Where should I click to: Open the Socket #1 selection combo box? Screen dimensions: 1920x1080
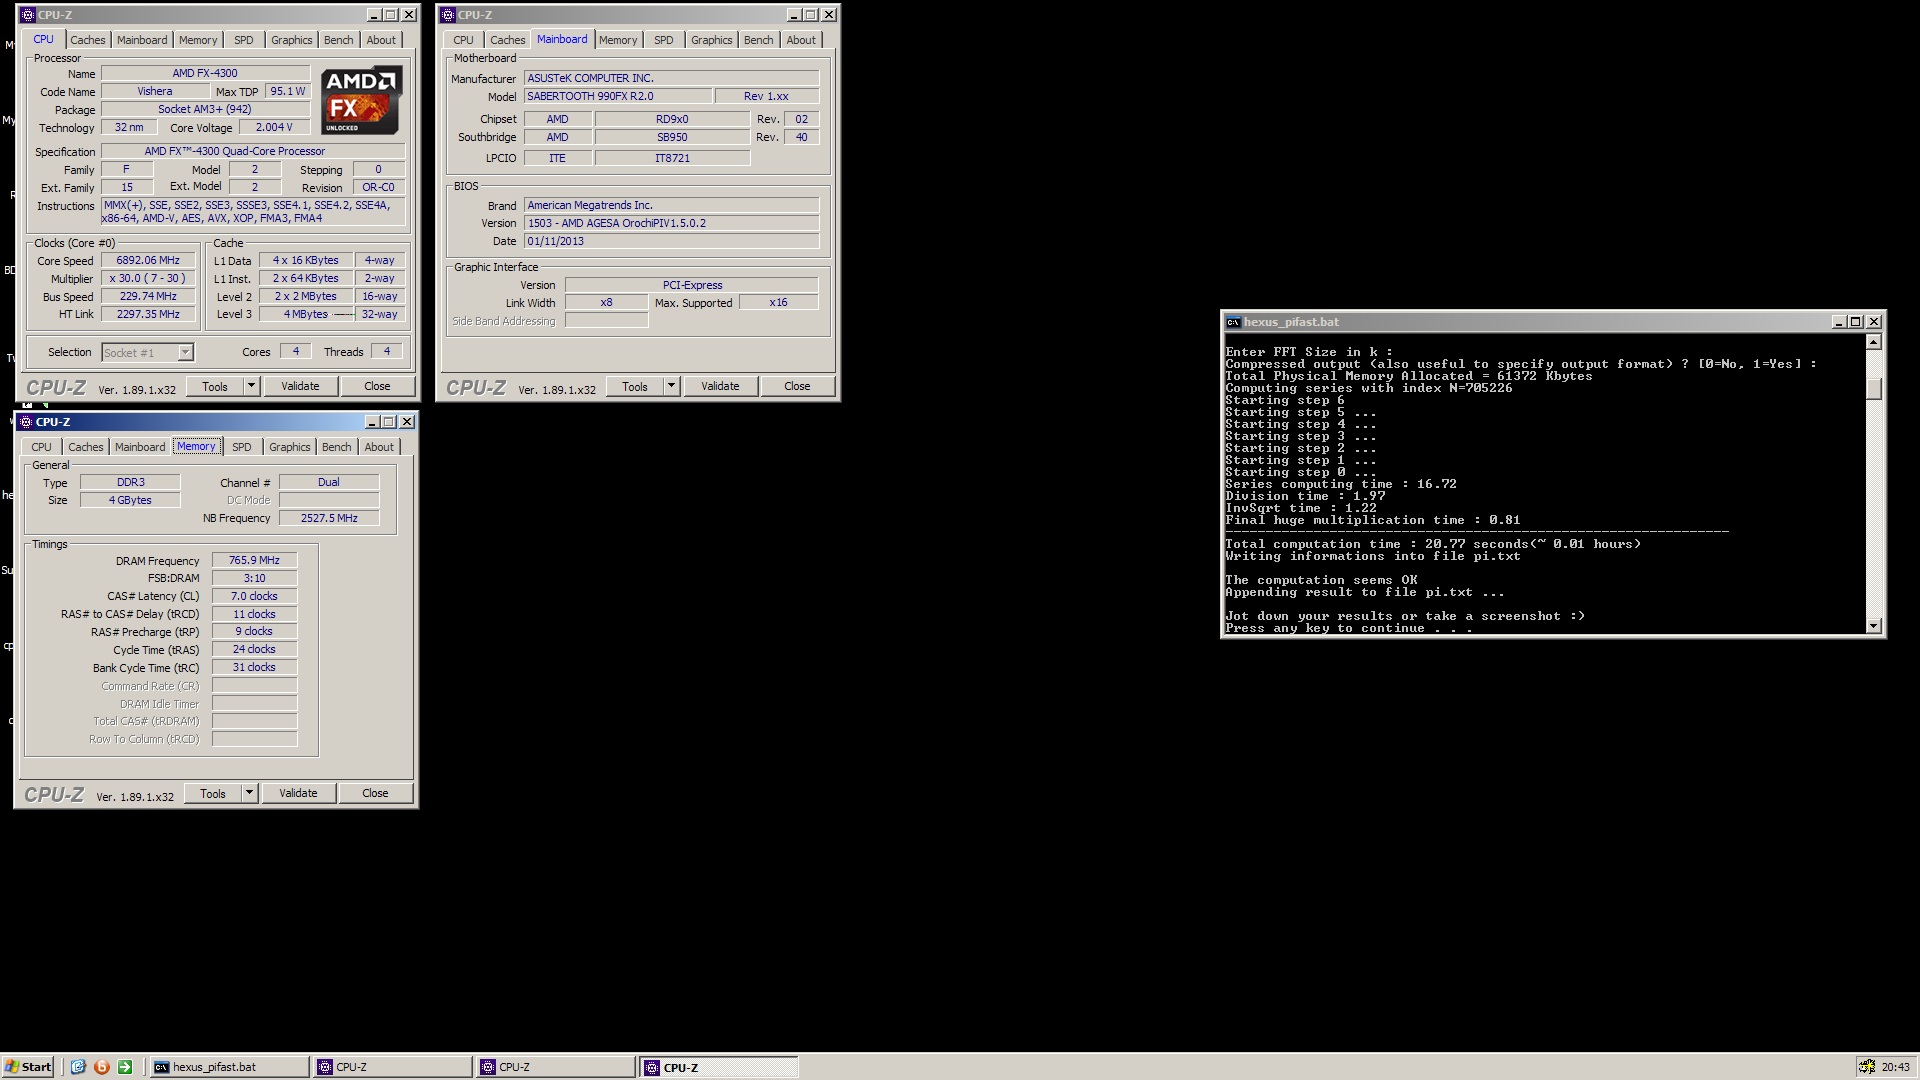pyautogui.click(x=147, y=352)
